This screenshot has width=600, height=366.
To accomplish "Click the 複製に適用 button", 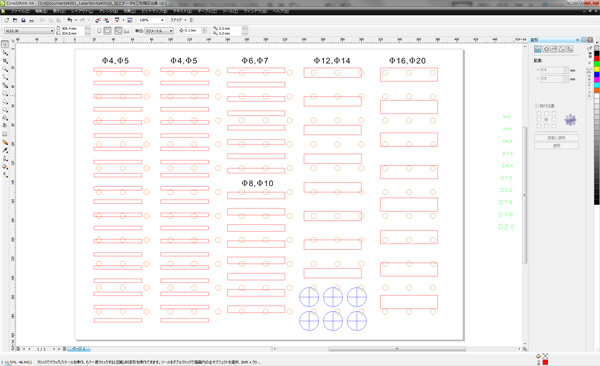I will click(556, 137).
